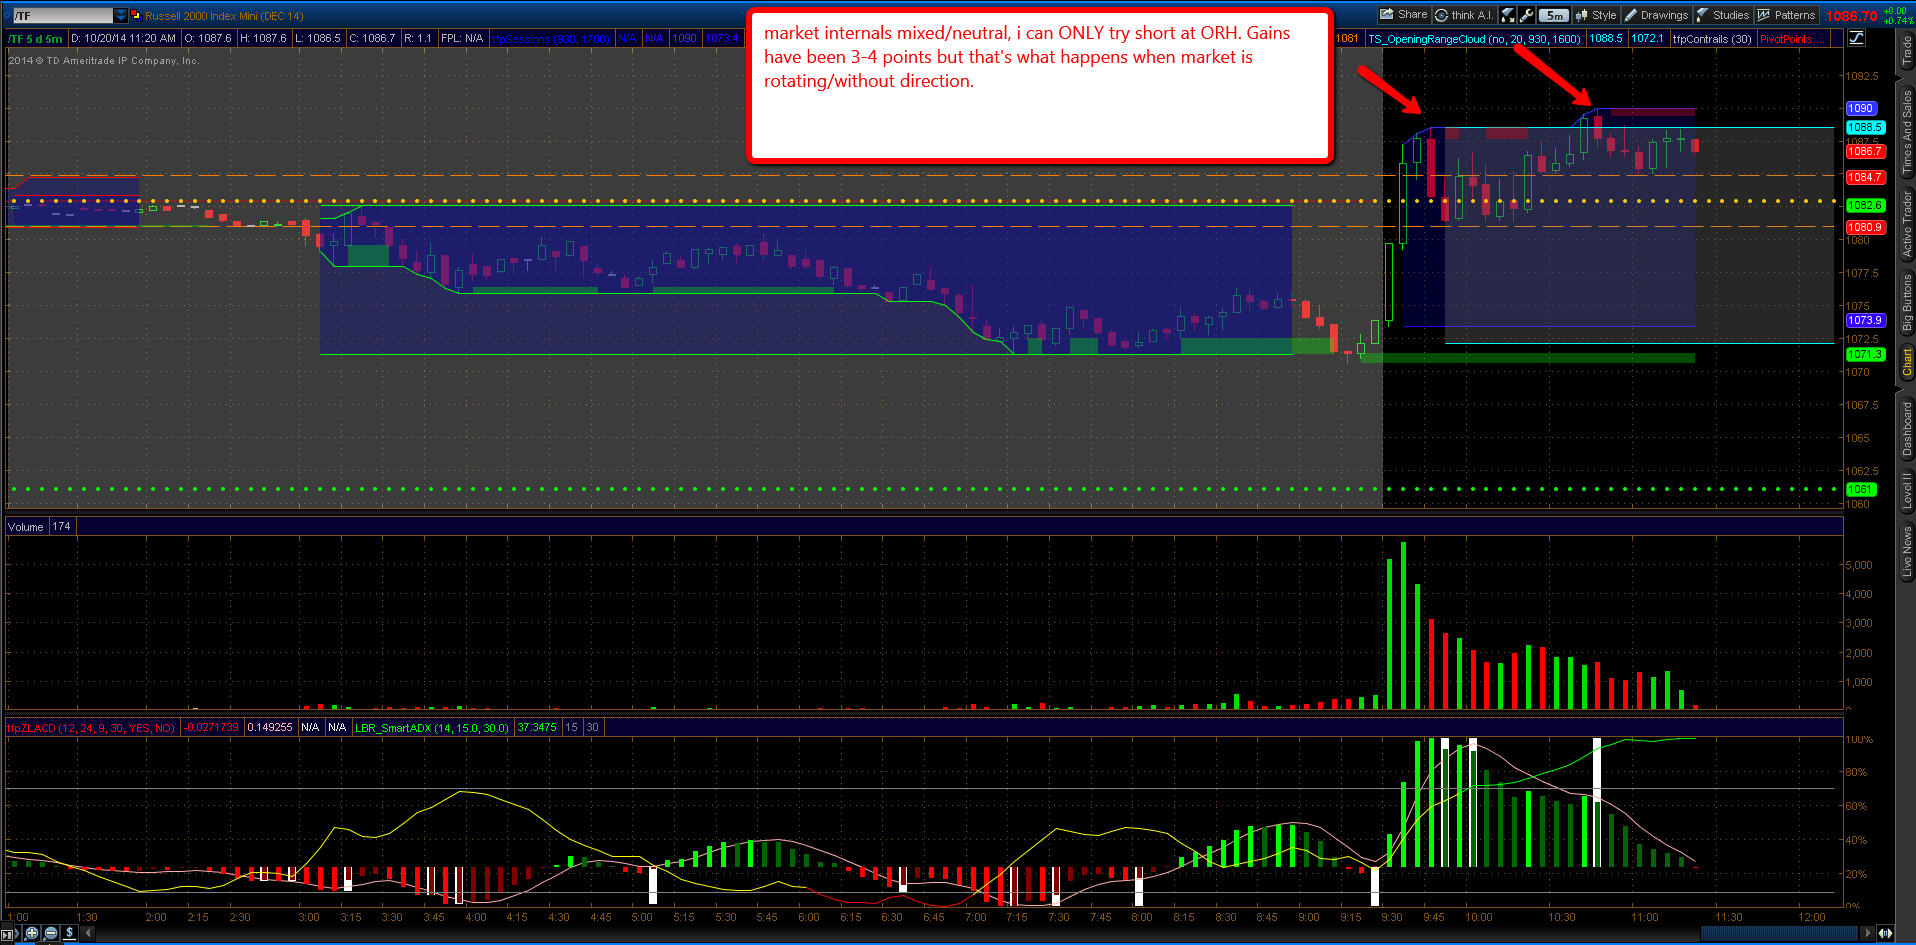Open the Active Trader sidebar tab

(x=1906, y=224)
